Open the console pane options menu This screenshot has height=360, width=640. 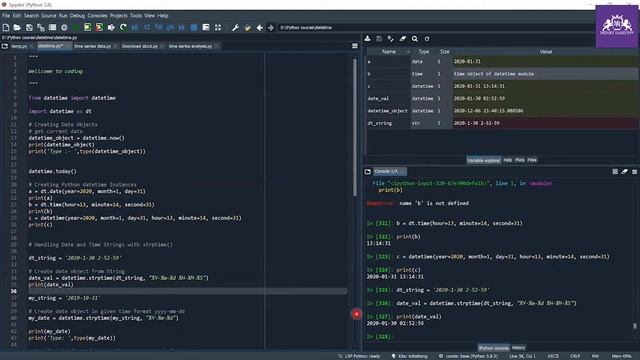[x=634, y=172]
